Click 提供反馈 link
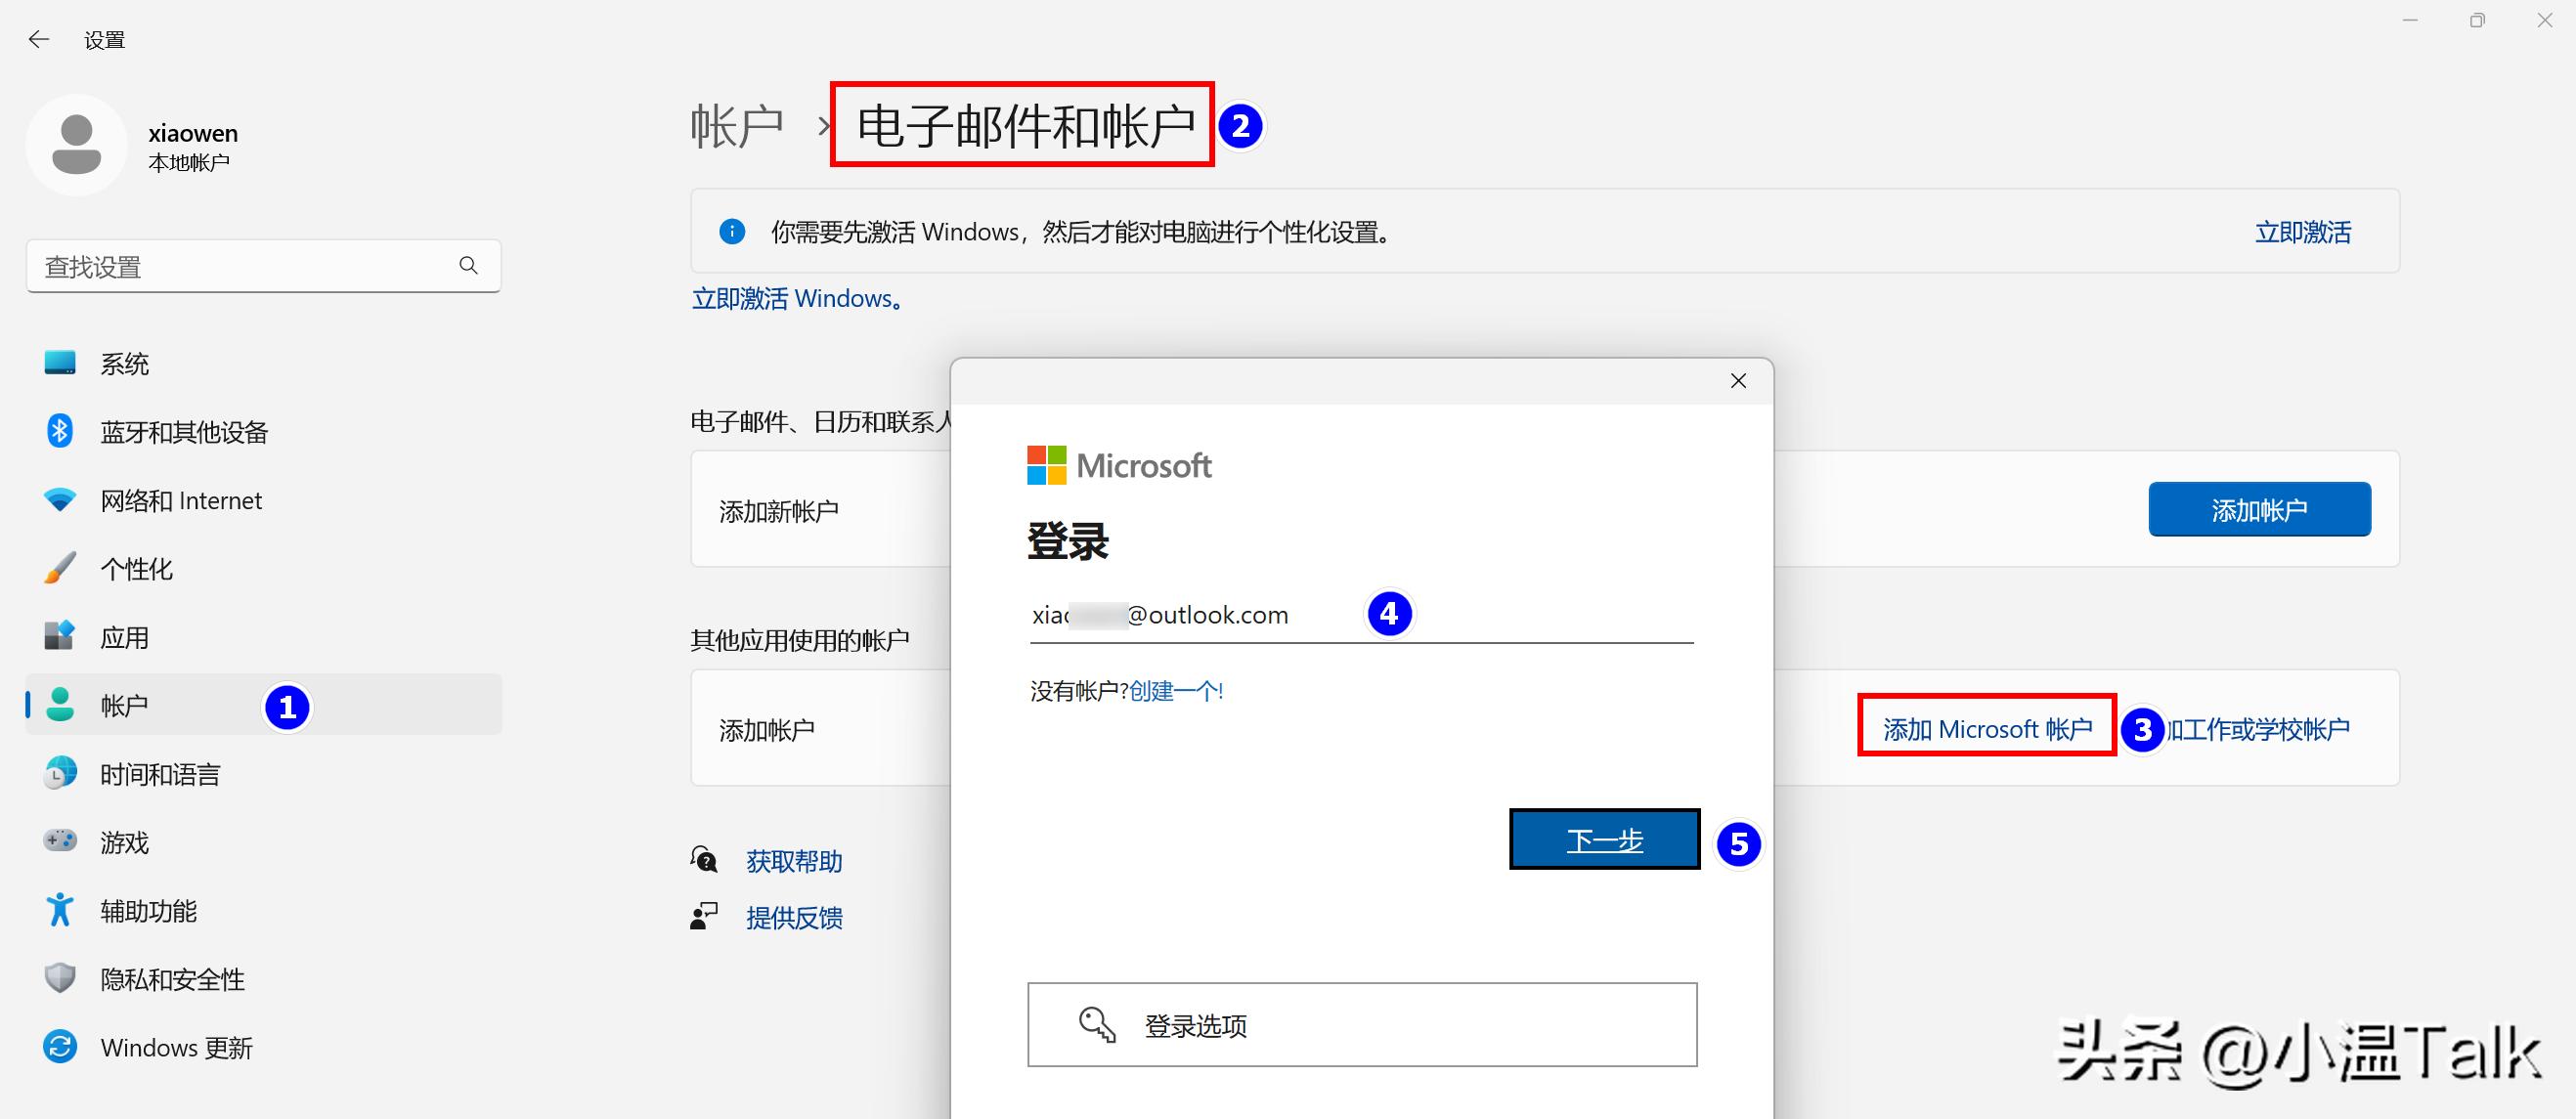The height and width of the screenshot is (1119, 2576). pyautogui.click(x=794, y=917)
